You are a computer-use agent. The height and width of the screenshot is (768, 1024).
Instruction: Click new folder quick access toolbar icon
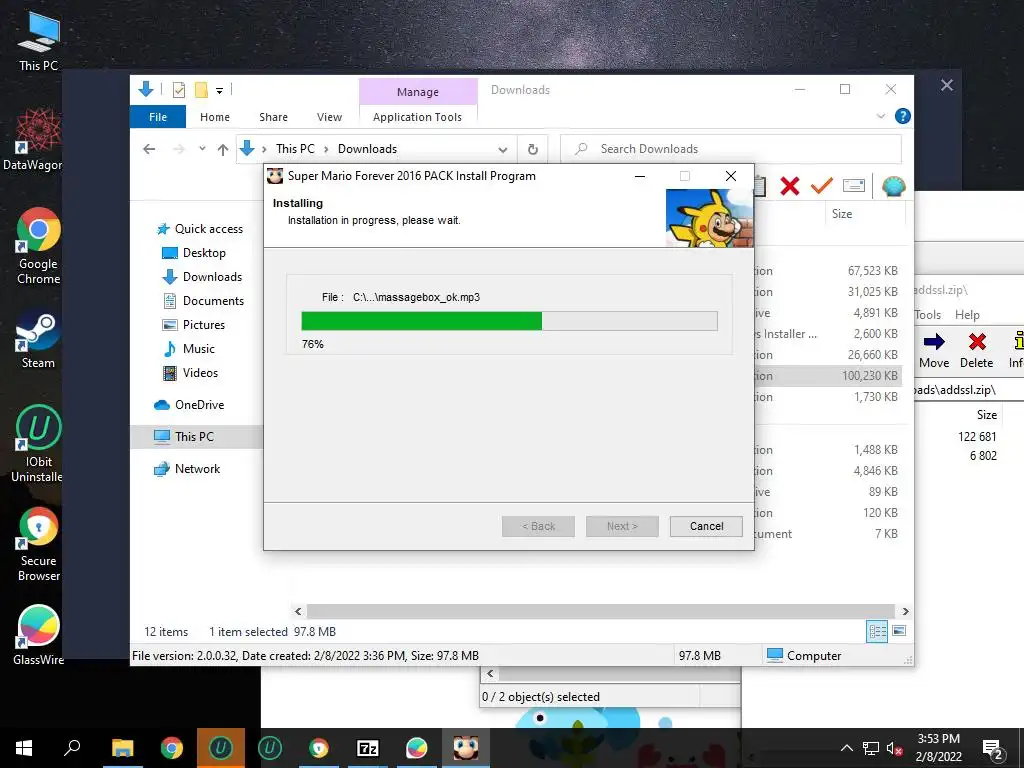[x=201, y=90]
